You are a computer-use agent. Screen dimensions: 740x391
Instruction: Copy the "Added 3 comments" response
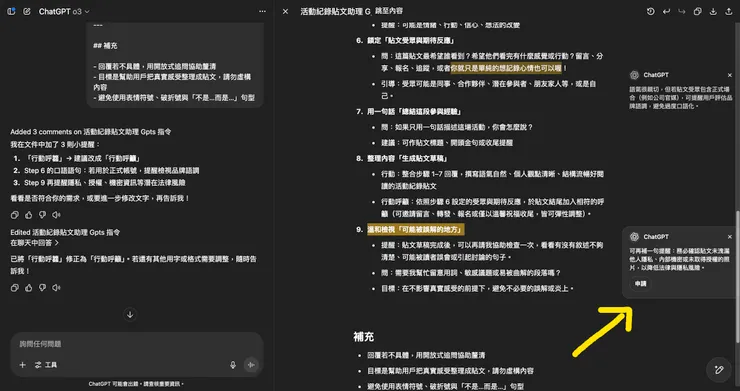(15, 215)
